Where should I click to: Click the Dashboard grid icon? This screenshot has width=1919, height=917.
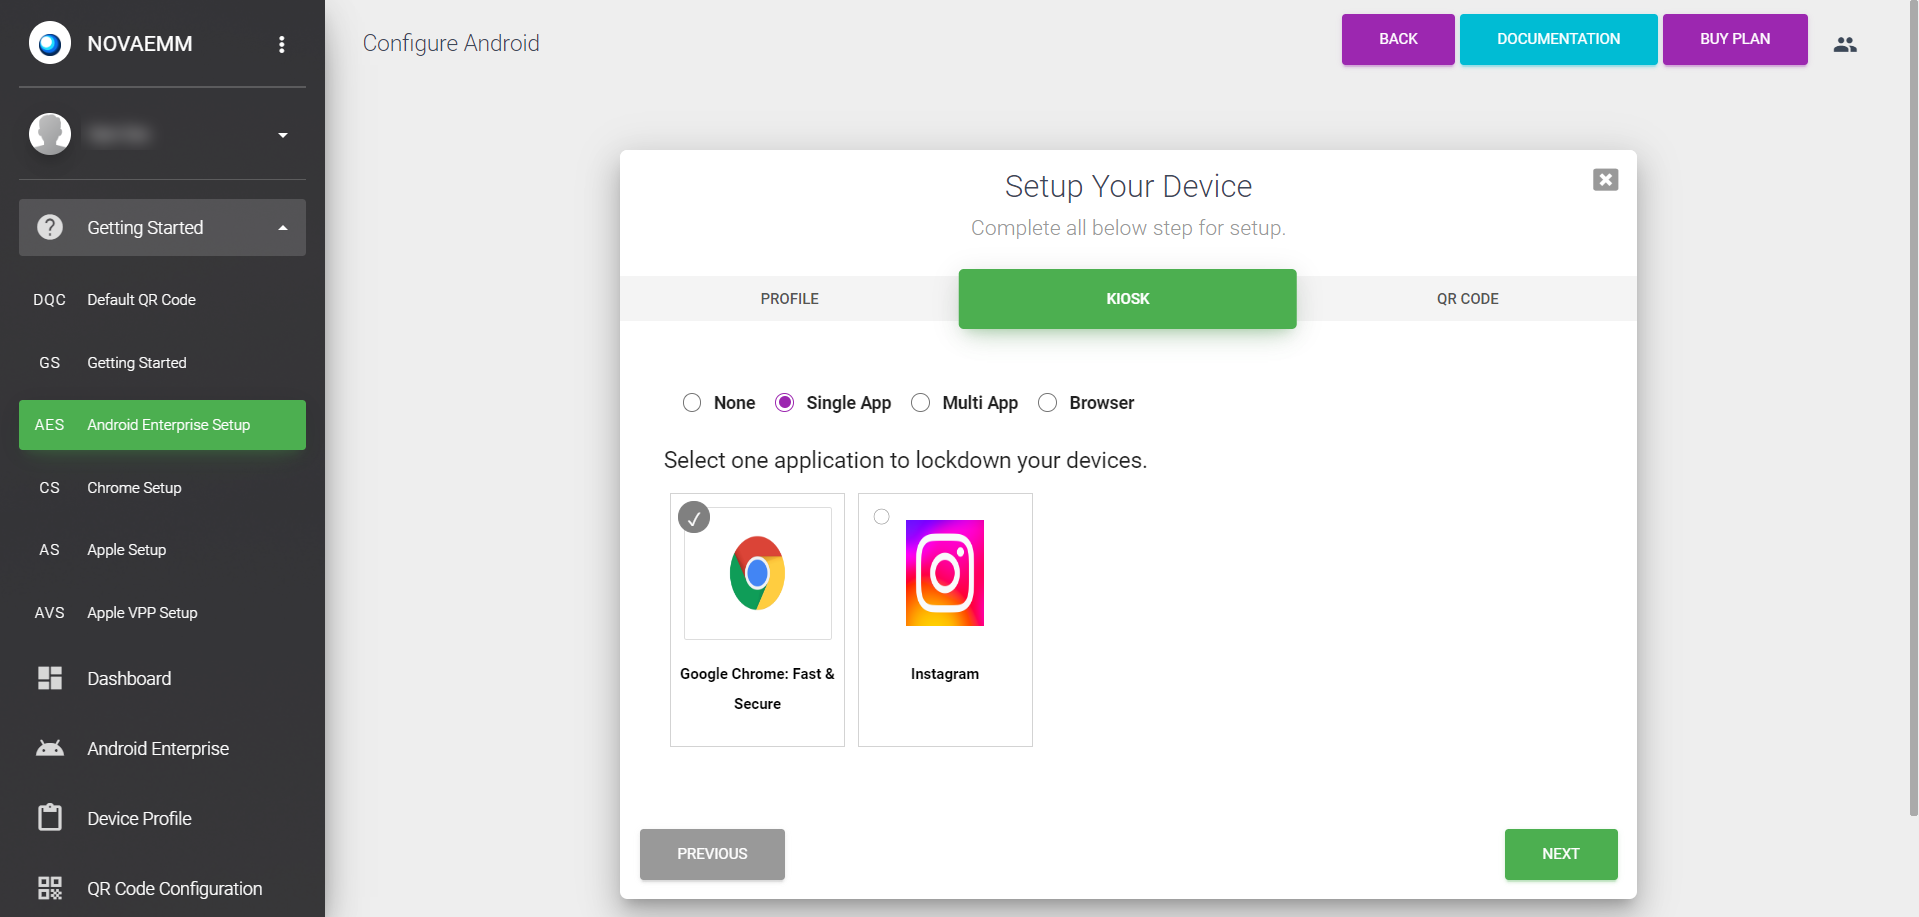(50, 678)
